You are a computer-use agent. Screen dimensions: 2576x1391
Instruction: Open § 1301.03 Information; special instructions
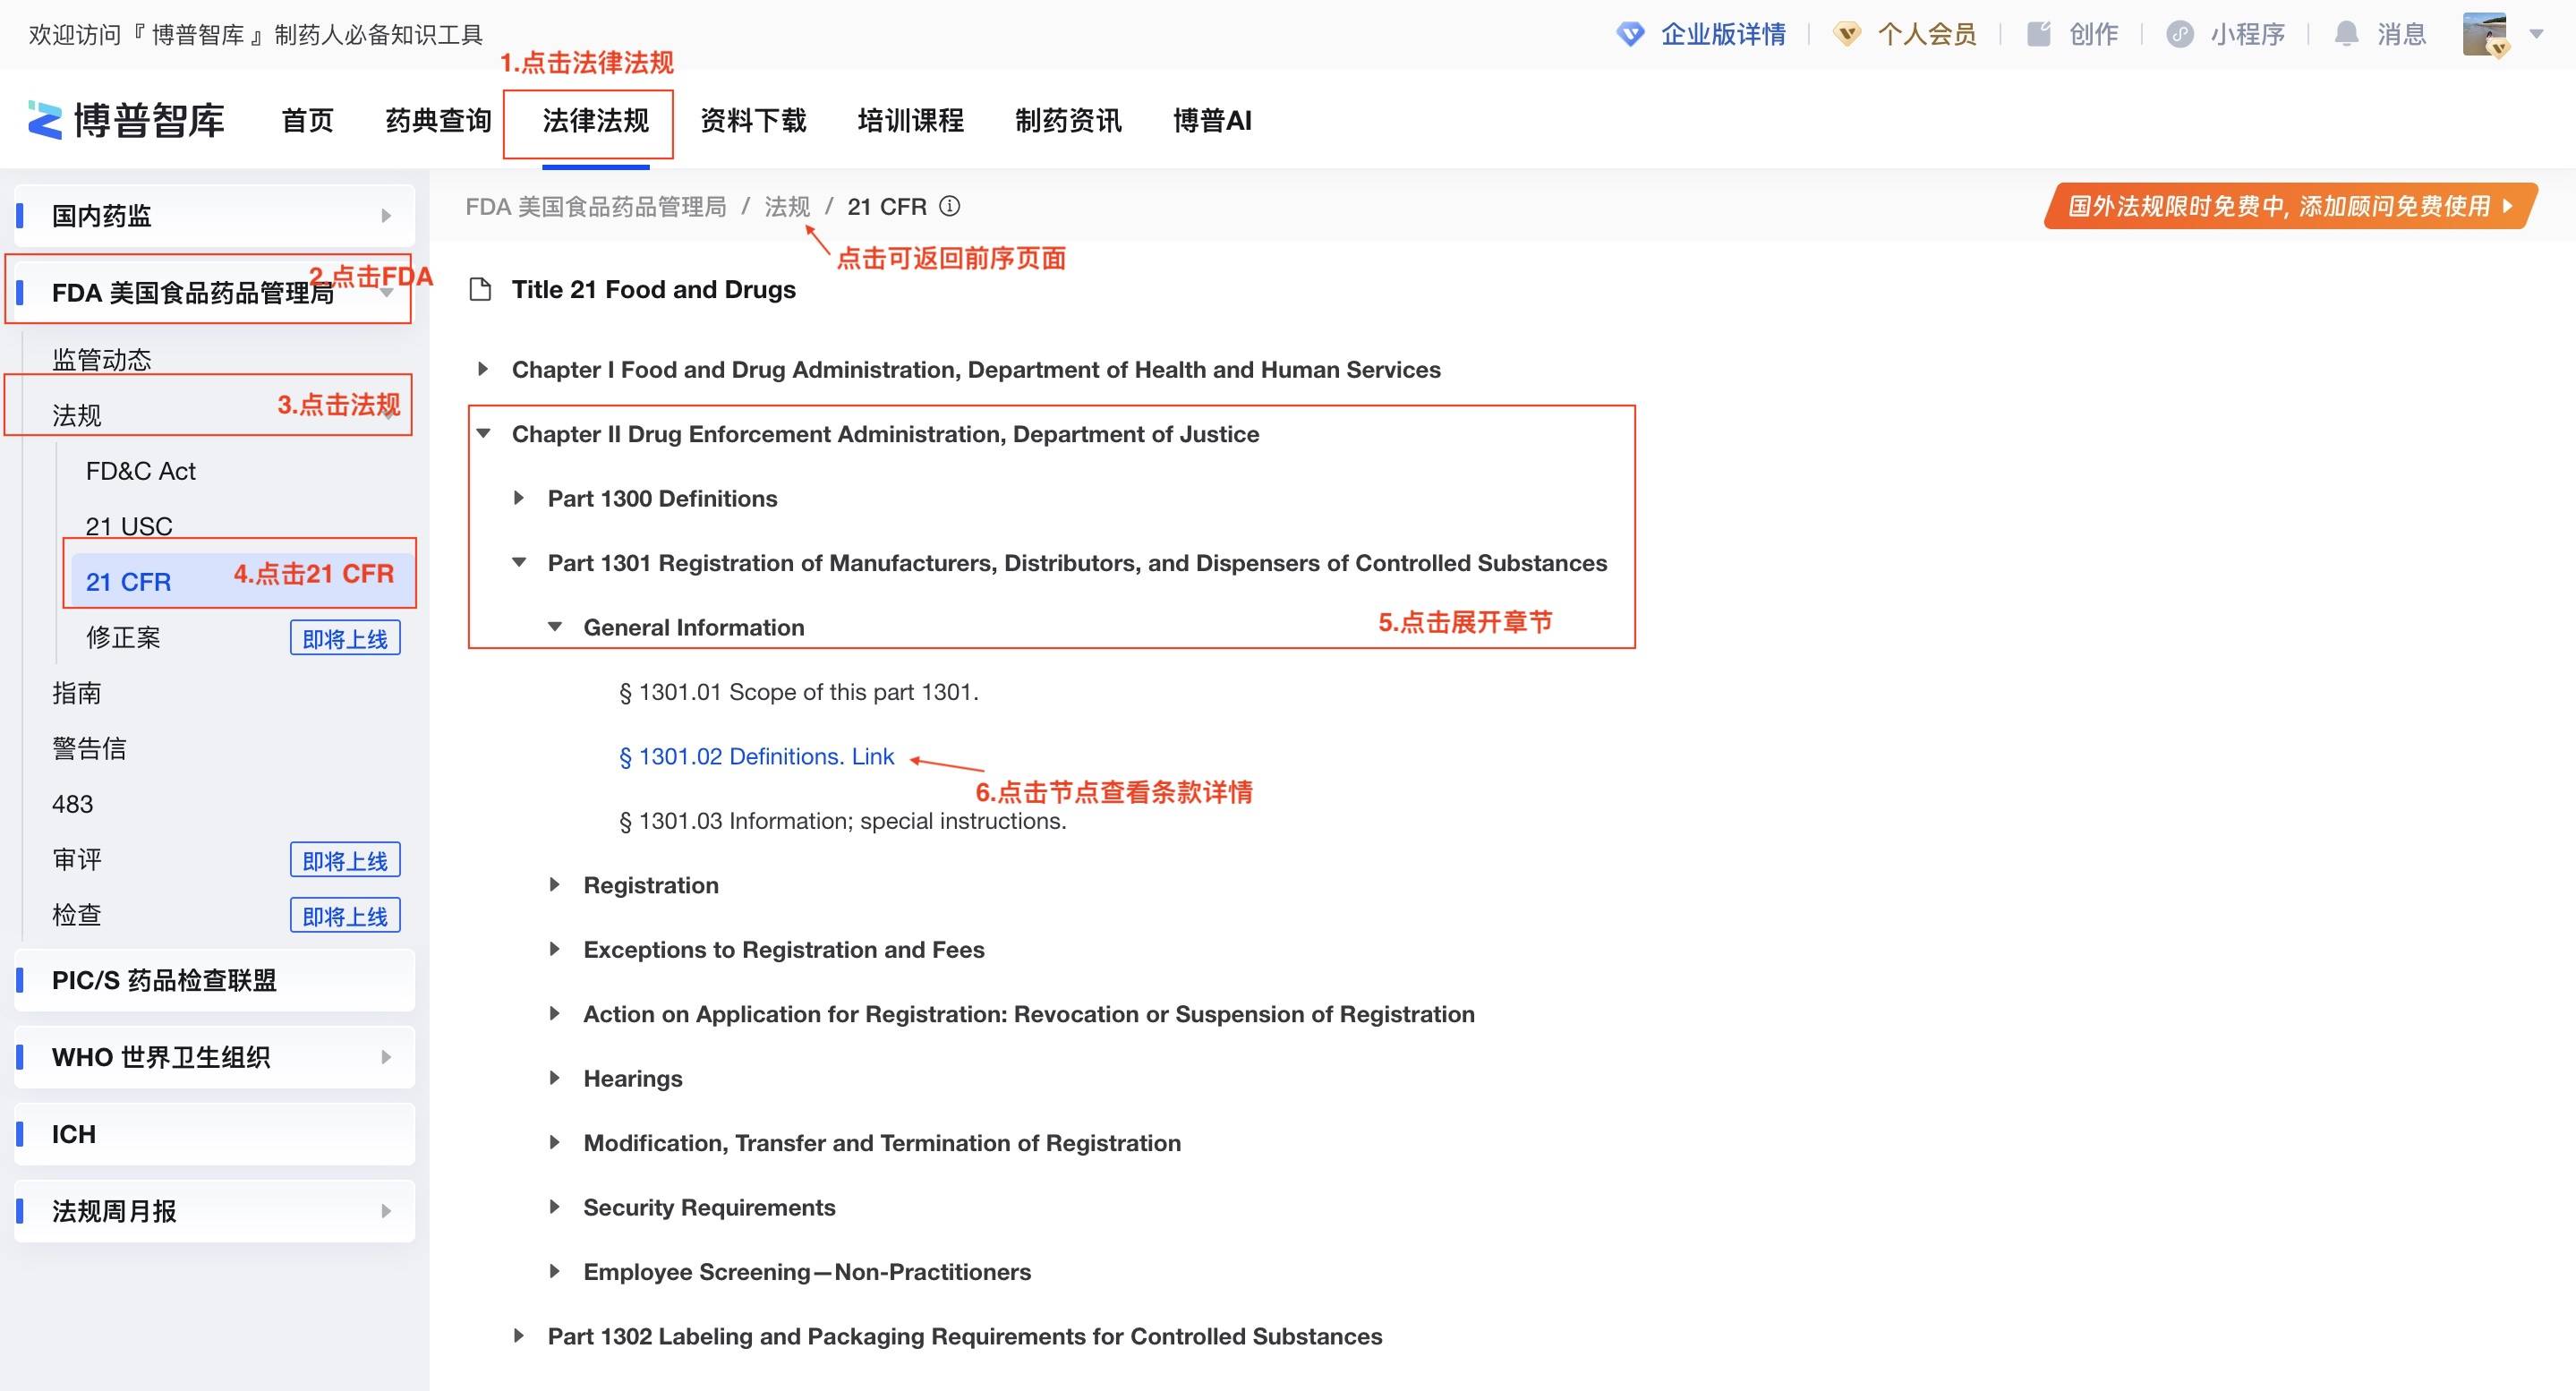point(842,821)
